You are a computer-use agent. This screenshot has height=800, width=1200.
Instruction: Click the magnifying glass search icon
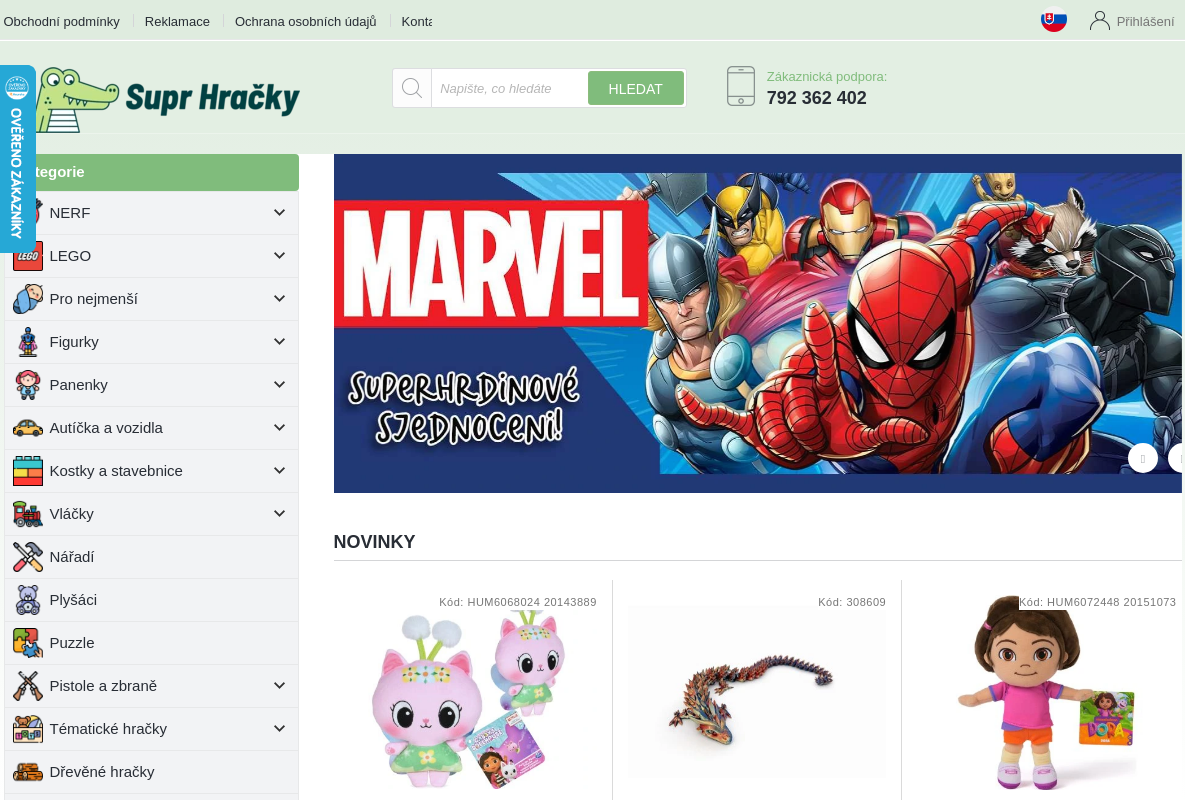(412, 88)
